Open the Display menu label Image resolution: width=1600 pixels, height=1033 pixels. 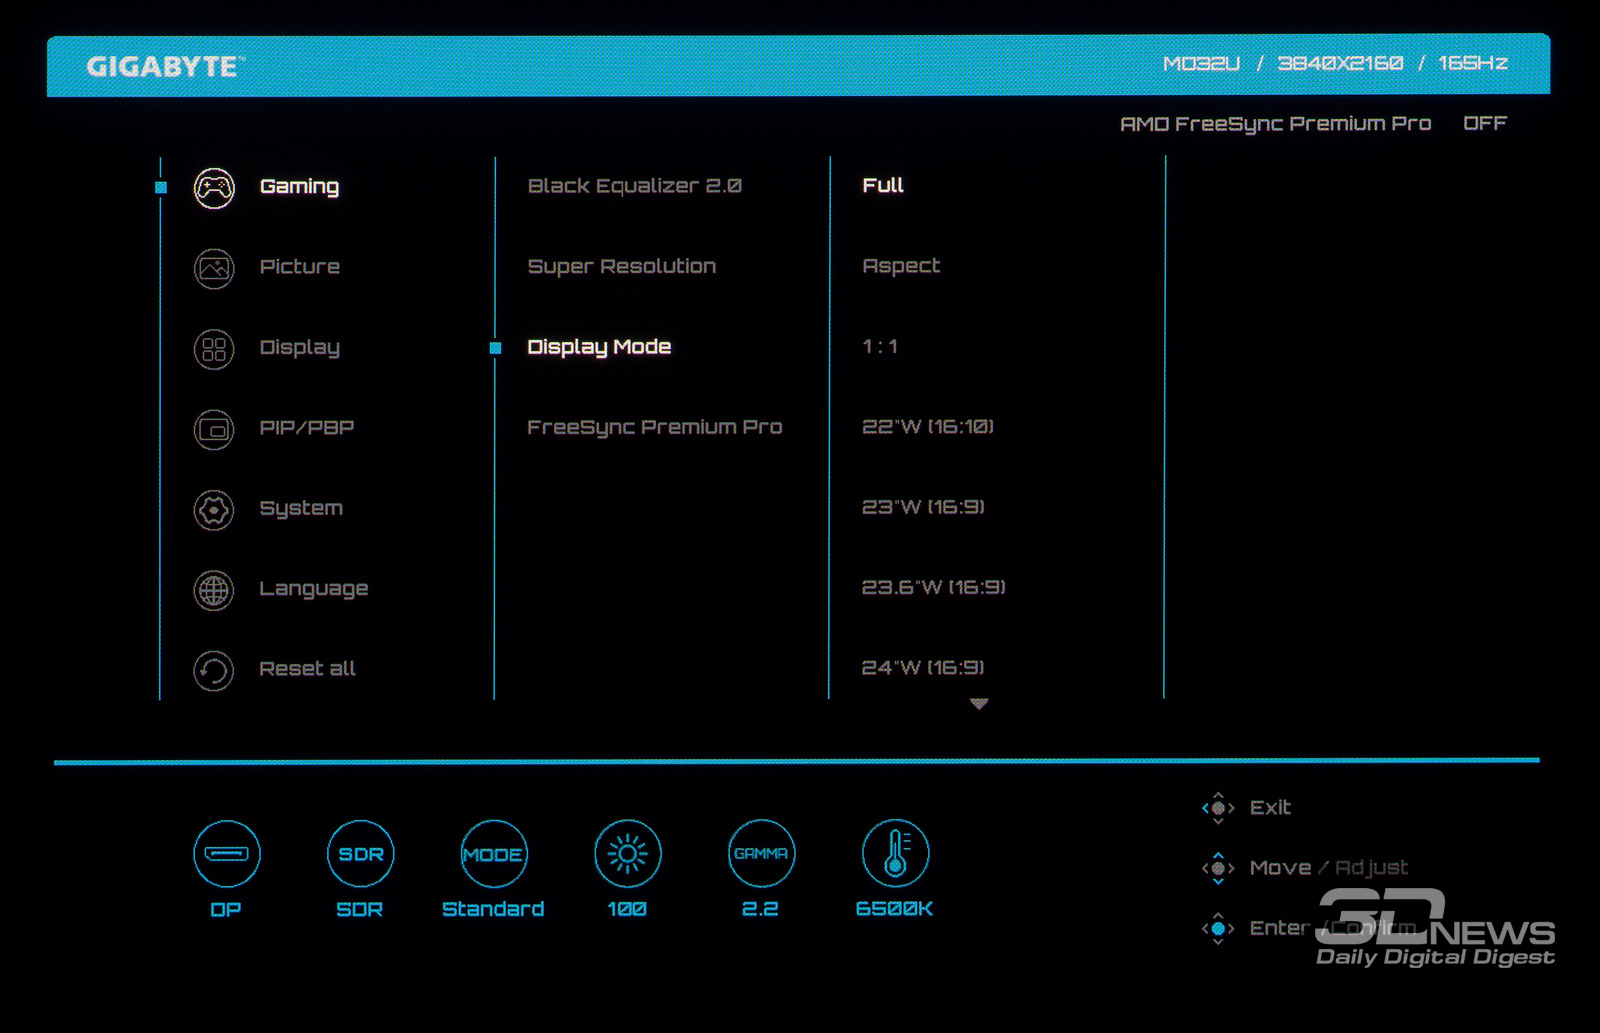(x=299, y=348)
